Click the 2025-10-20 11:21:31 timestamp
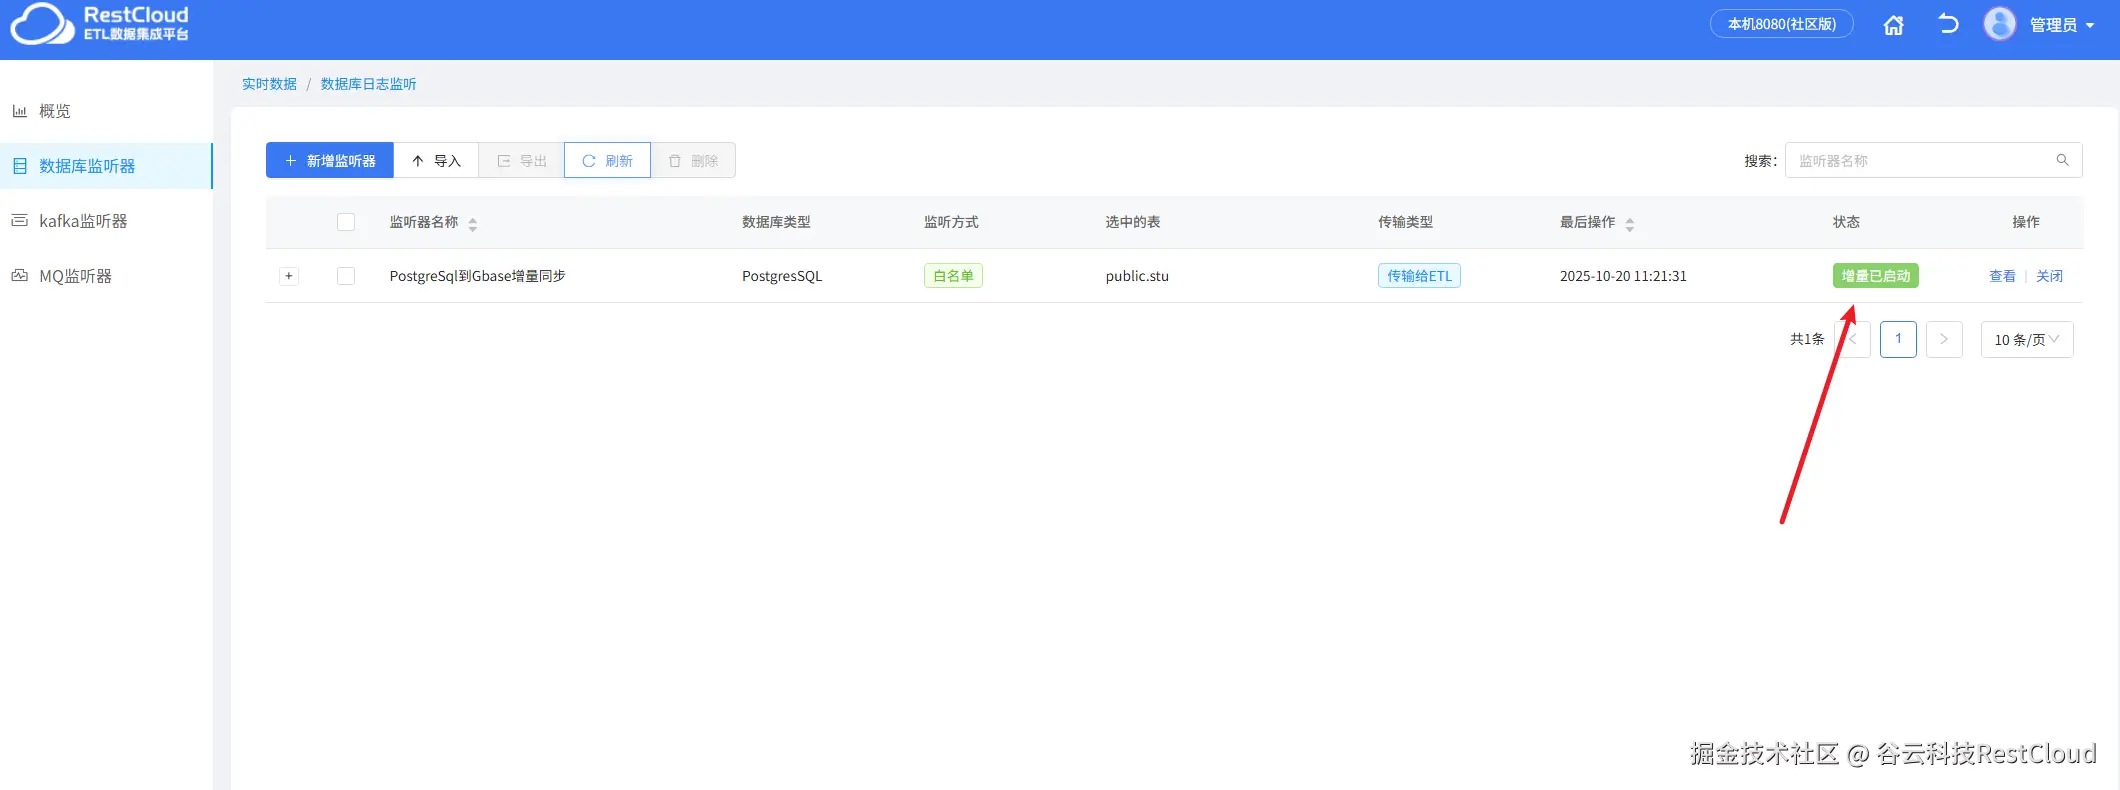2120x790 pixels. pyautogui.click(x=1623, y=276)
